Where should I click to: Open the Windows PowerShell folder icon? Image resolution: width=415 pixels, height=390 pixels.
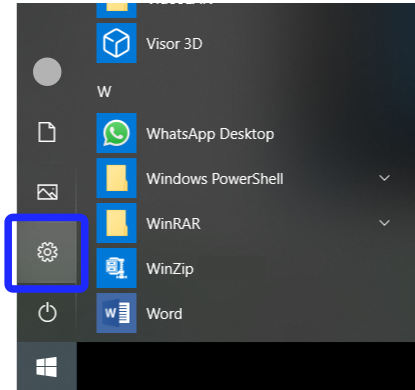pyautogui.click(x=116, y=178)
